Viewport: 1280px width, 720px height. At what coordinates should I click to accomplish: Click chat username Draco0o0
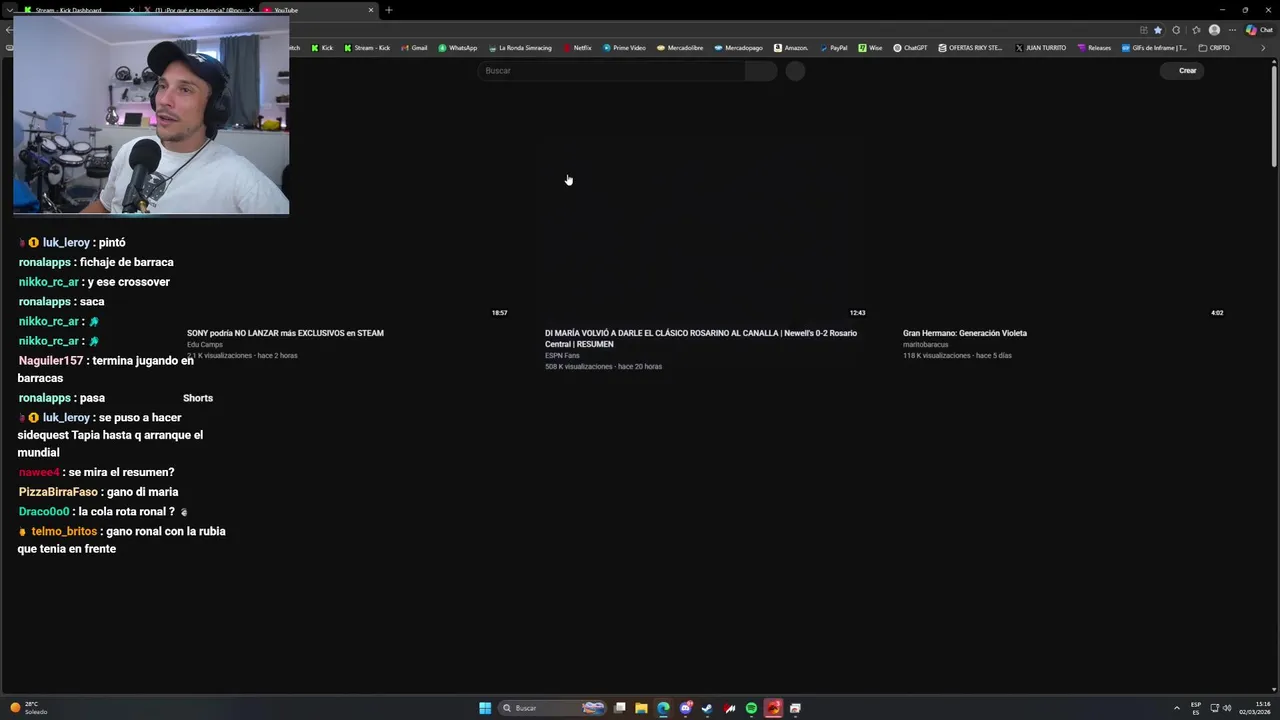pos(44,512)
